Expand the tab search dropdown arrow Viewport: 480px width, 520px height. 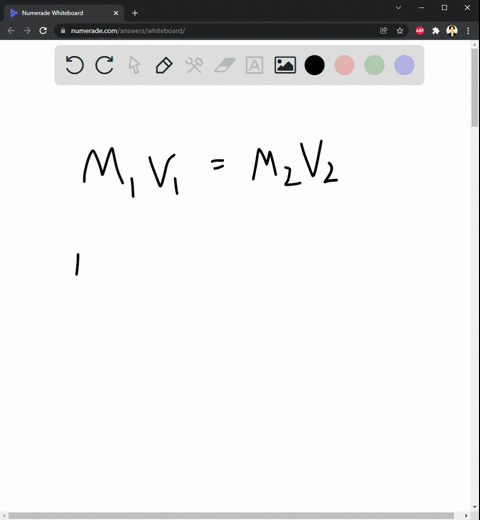pos(398,8)
